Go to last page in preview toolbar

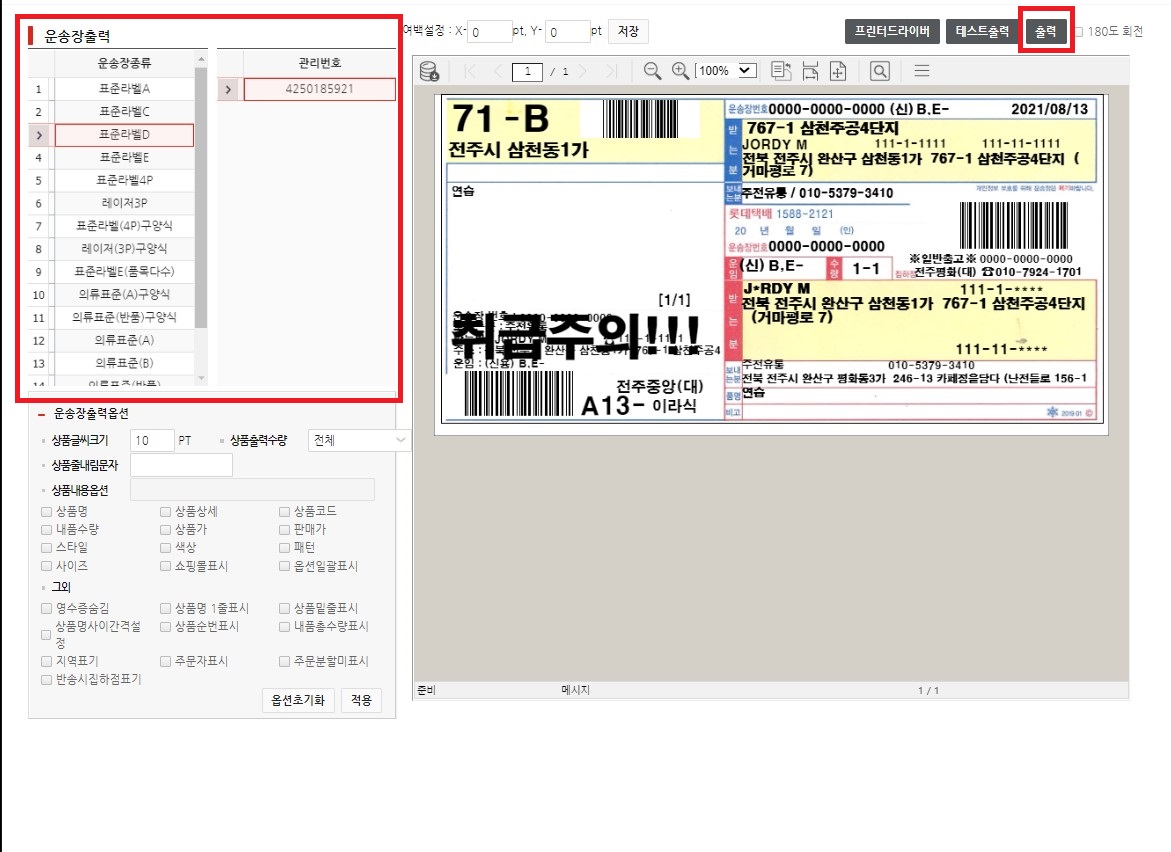(x=612, y=71)
